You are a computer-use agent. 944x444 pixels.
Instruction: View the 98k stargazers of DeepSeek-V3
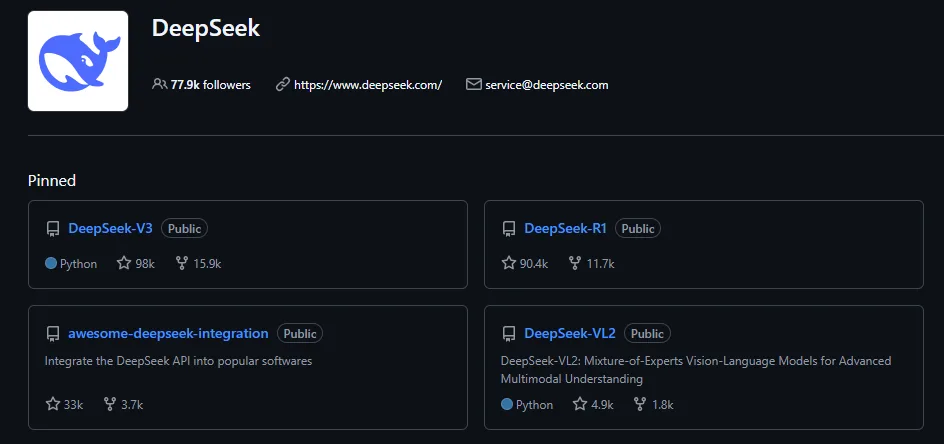point(145,264)
